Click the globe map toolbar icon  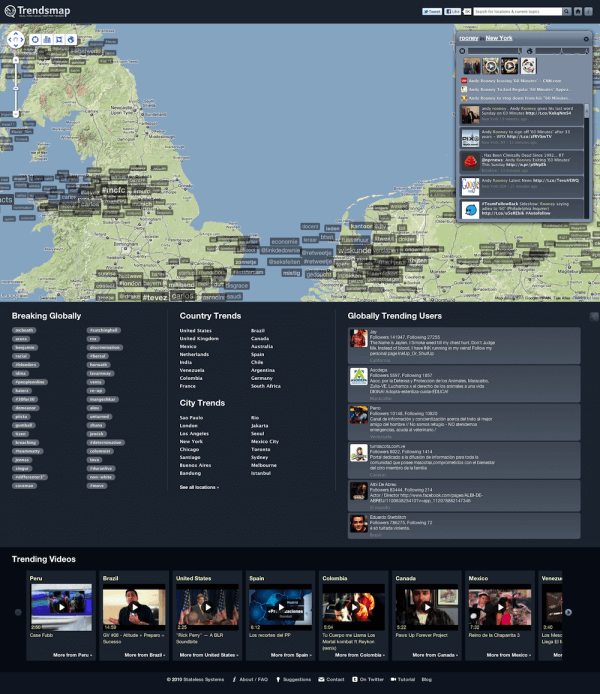click(71, 39)
